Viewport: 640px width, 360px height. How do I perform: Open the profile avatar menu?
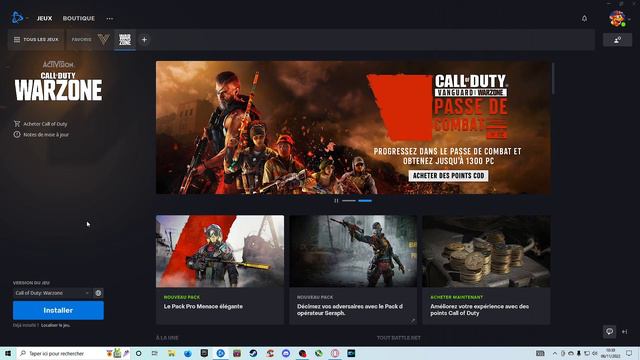coord(617,18)
